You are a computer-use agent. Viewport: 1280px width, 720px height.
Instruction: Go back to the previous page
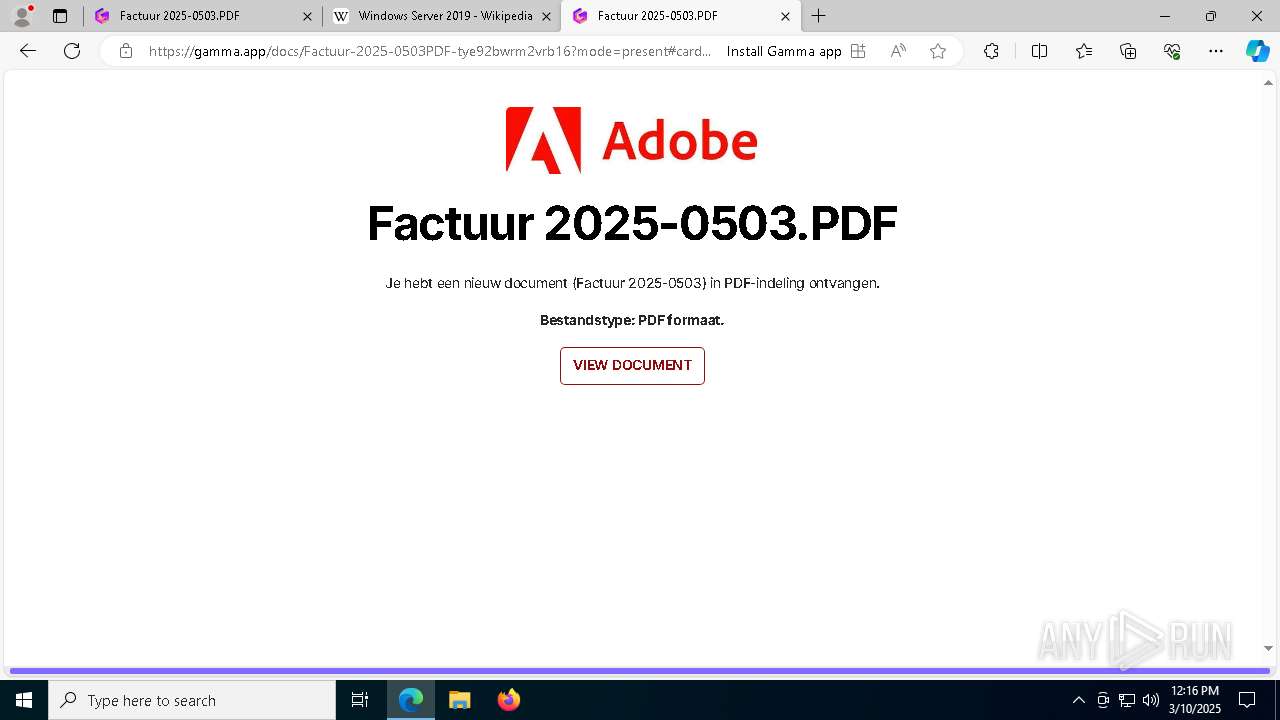point(28,51)
